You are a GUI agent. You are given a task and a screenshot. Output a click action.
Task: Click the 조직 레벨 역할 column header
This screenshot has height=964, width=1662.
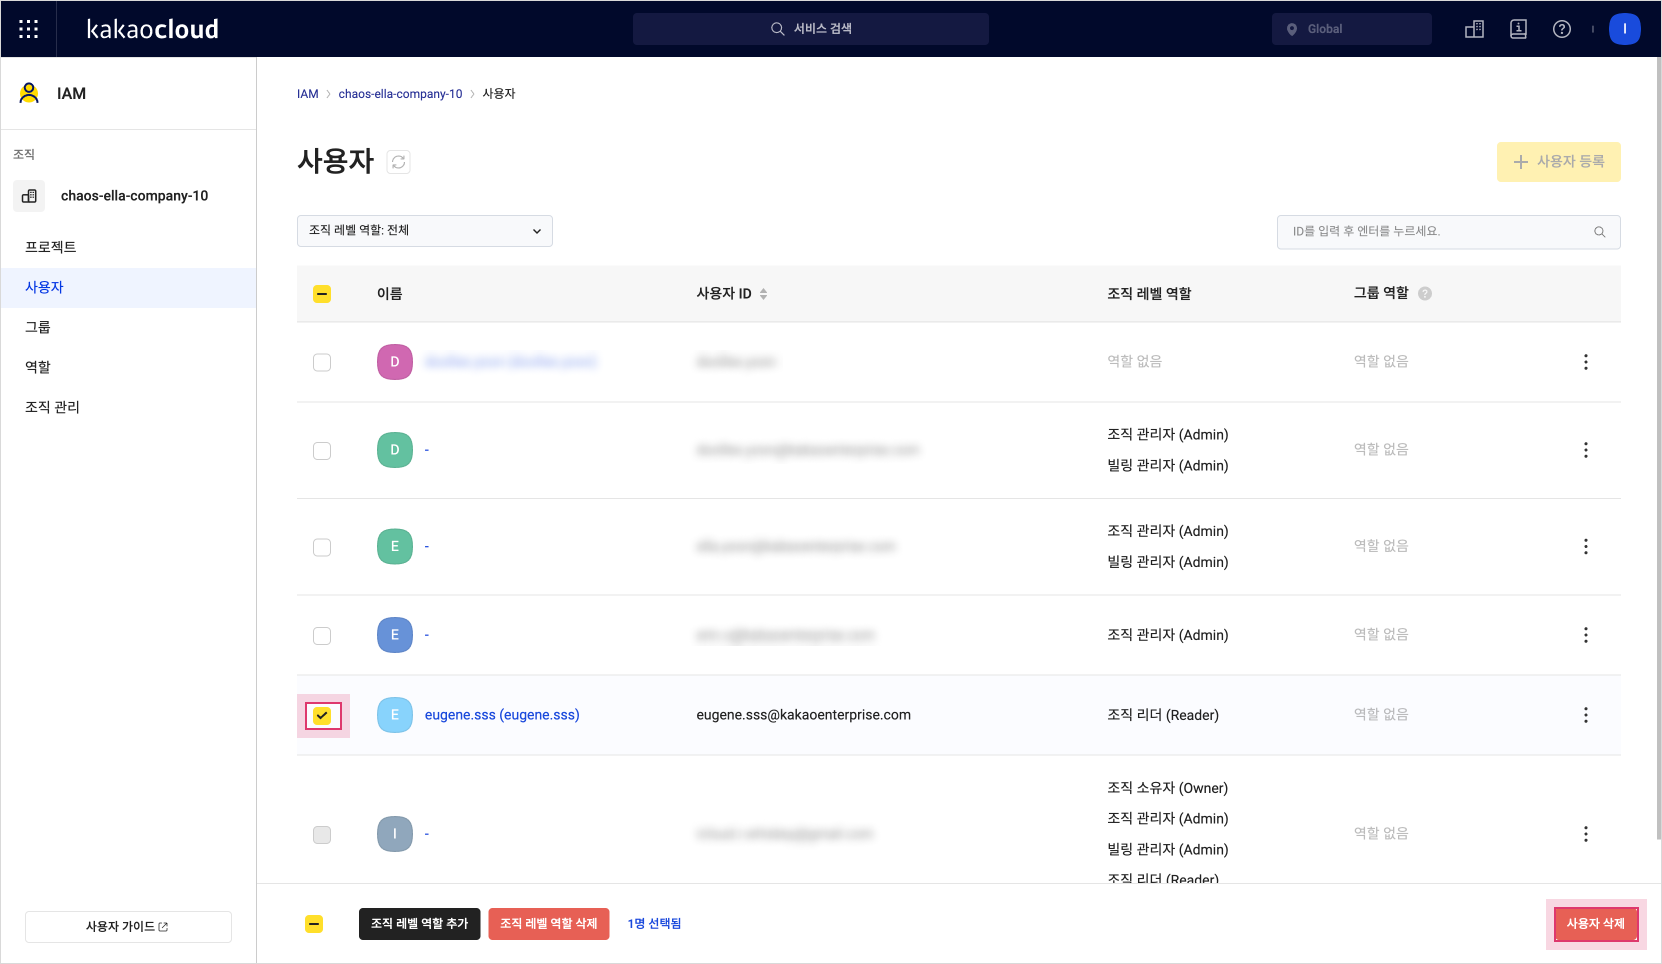(x=1149, y=294)
